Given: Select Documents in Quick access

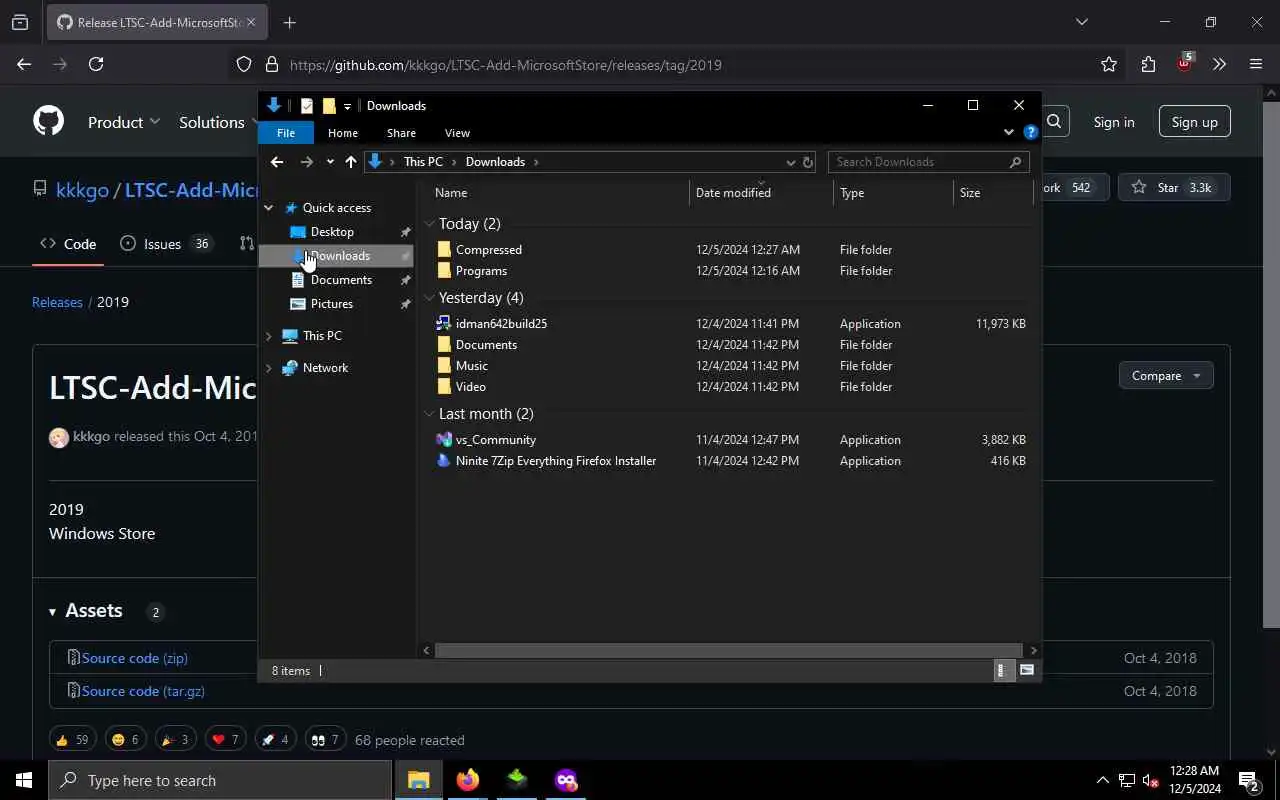Looking at the screenshot, I should coord(341,280).
